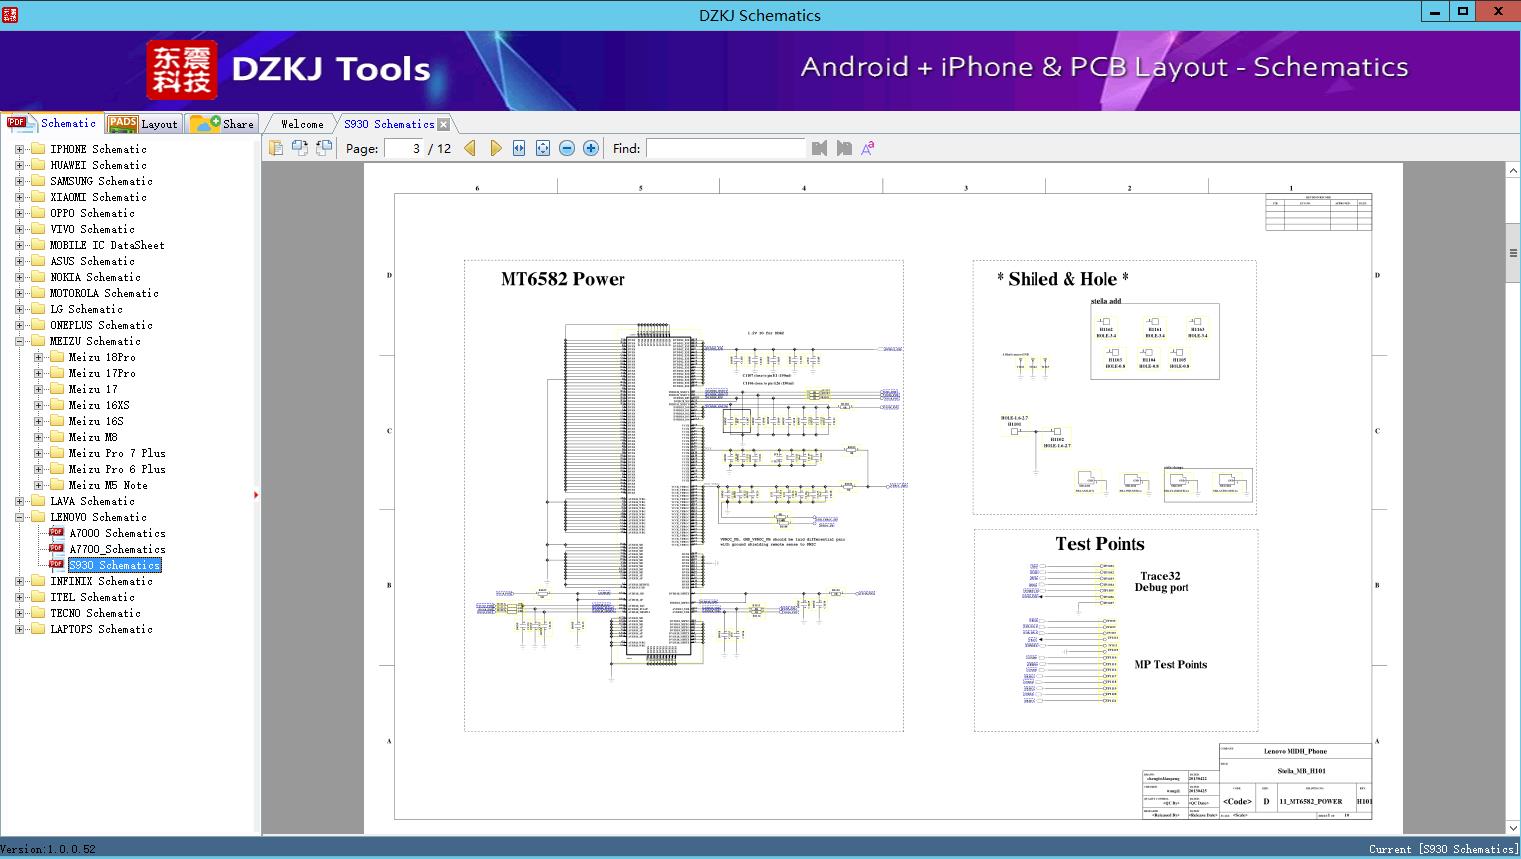Collapse the MEIZU Schematic folder
Image resolution: width=1521 pixels, height=859 pixels.
pyautogui.click(x=19, y=341)
